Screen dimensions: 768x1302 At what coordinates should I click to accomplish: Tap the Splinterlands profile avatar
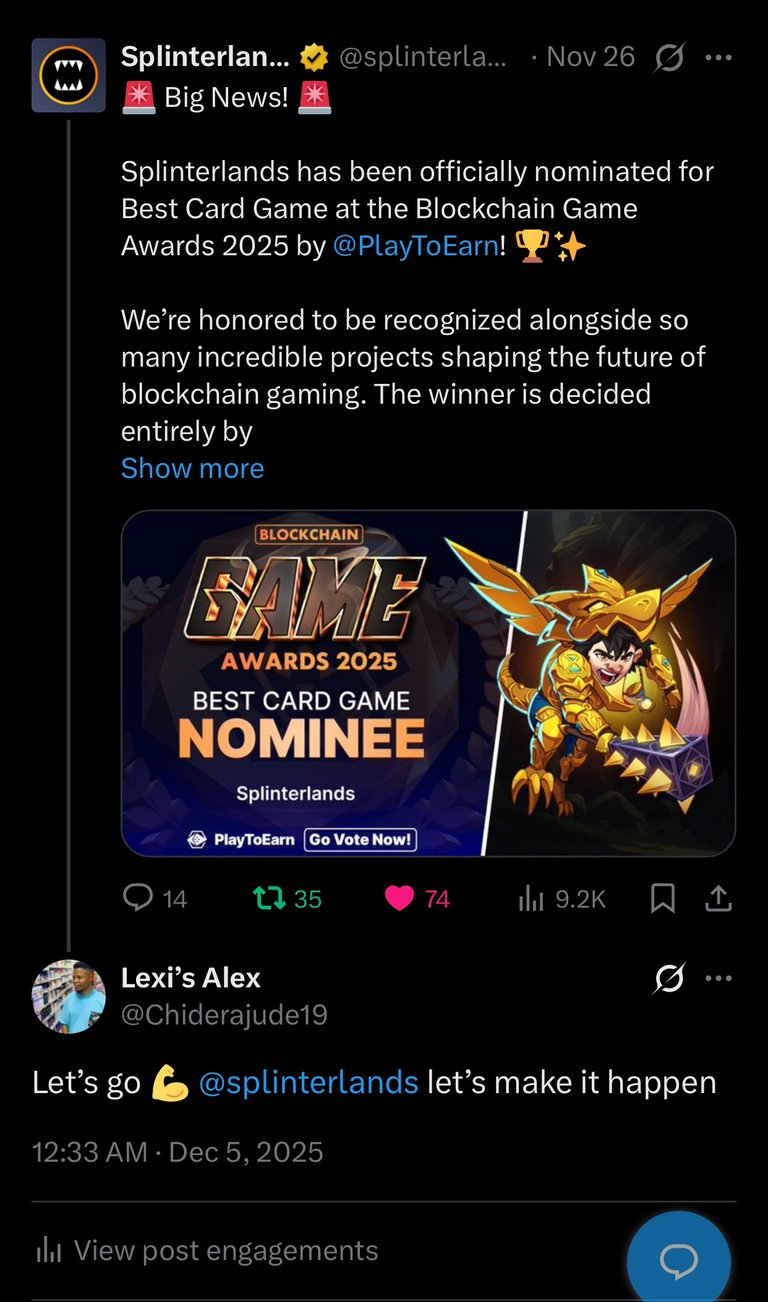(x=68, y=75)
